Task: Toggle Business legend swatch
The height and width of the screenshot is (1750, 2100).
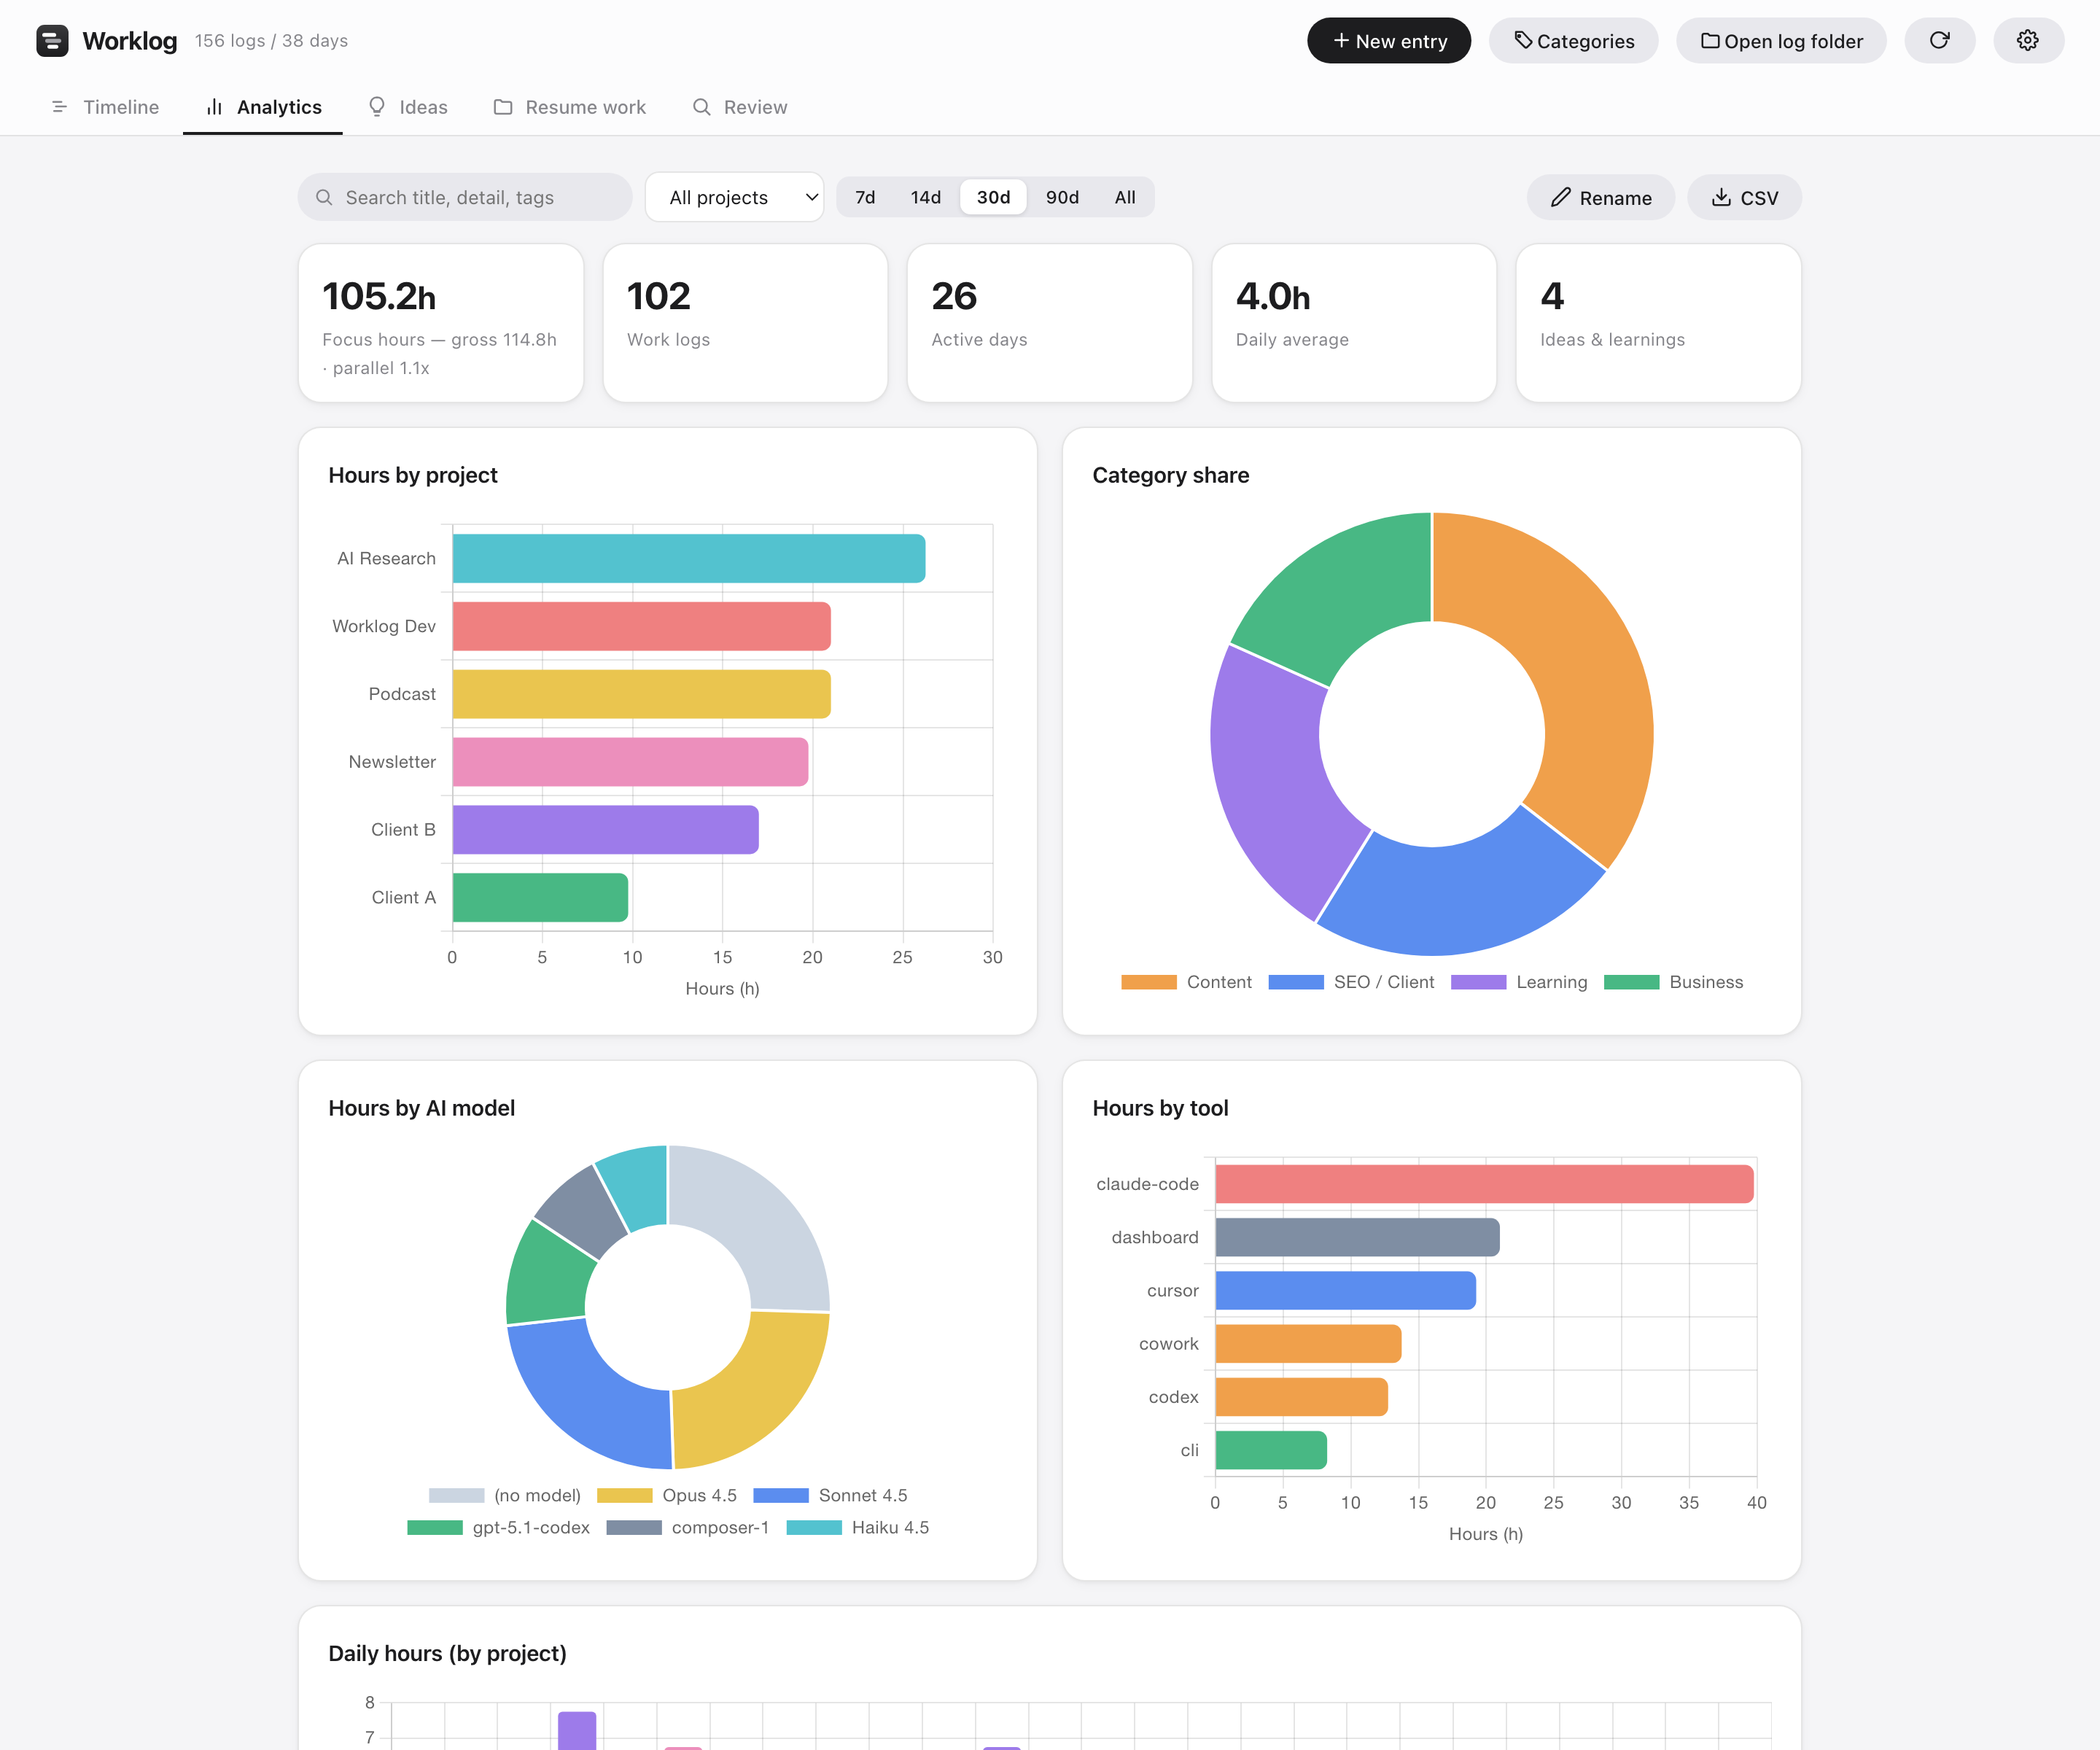Action: 1632,982
